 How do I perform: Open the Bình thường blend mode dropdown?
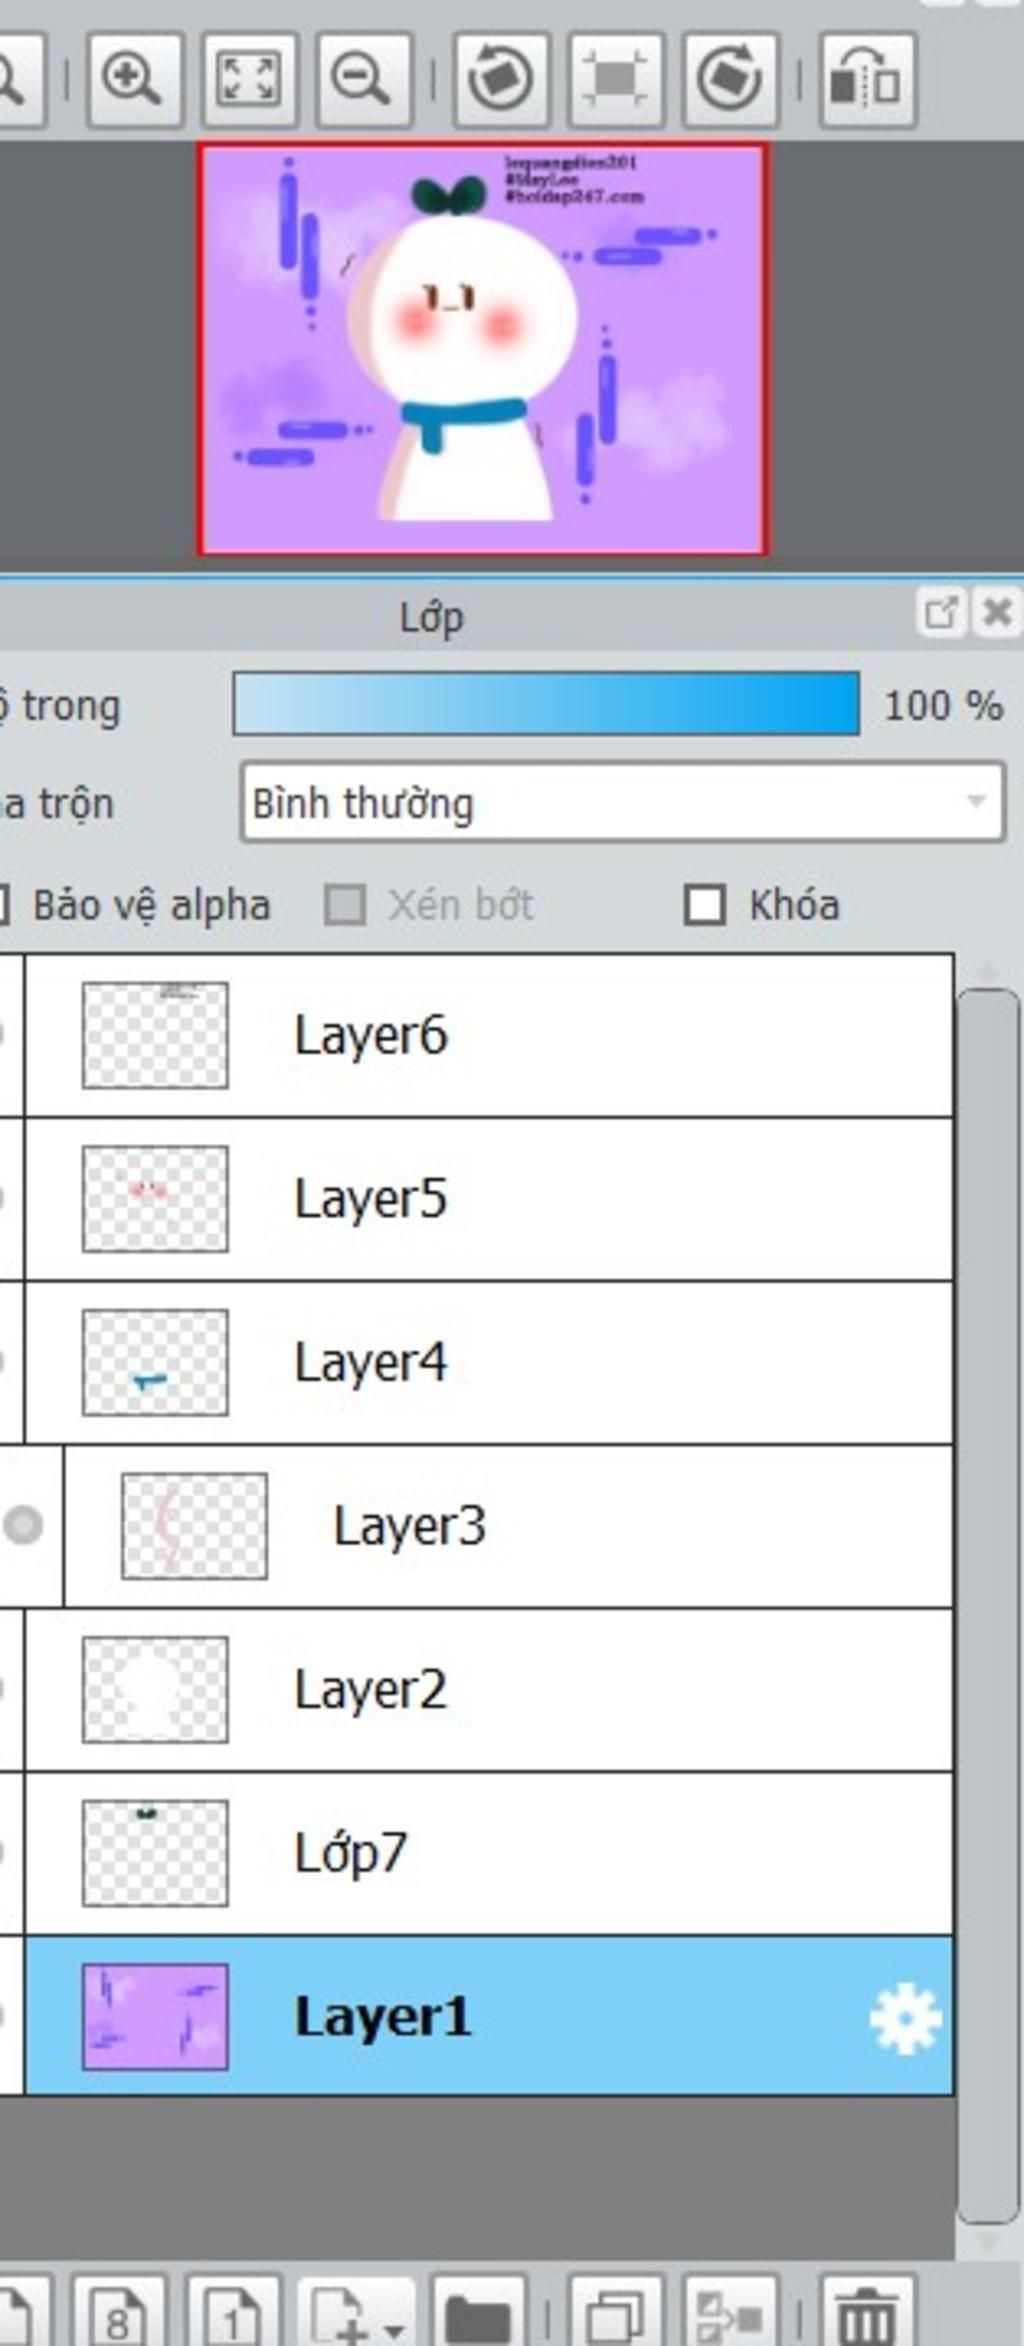point(622,802)
